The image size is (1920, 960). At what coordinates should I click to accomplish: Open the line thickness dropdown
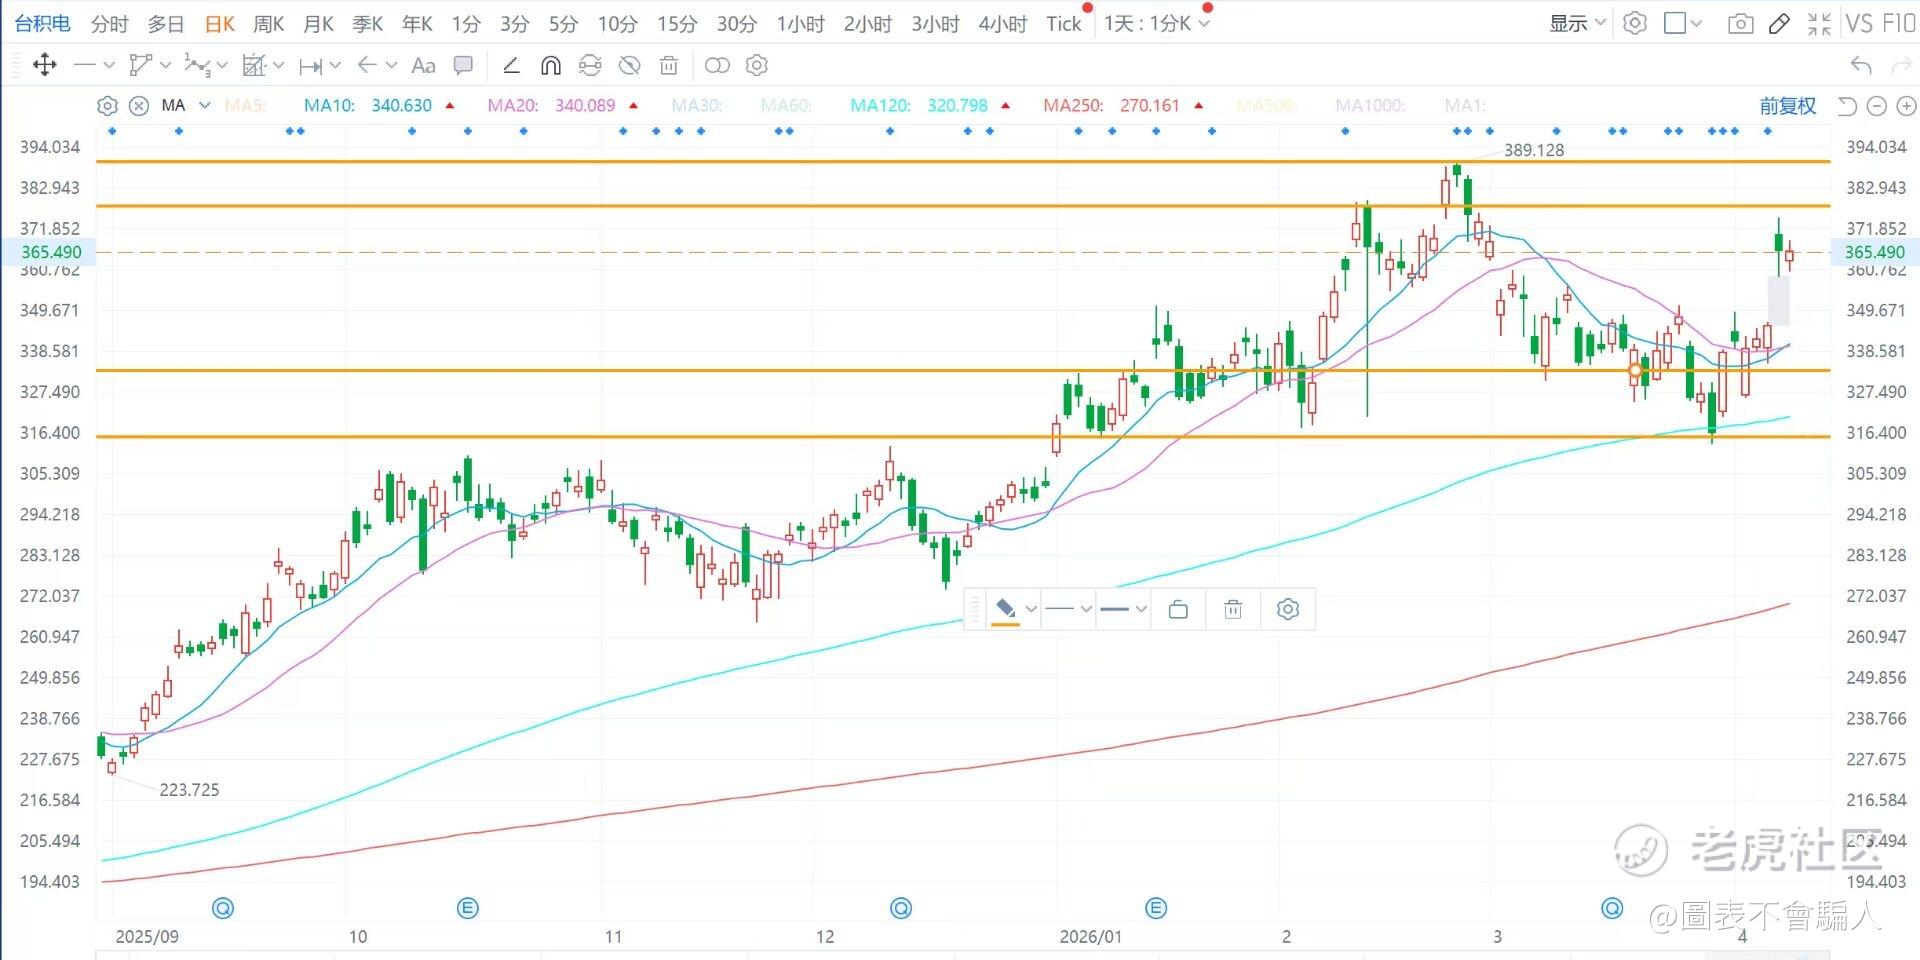[x=1123, y=609]
